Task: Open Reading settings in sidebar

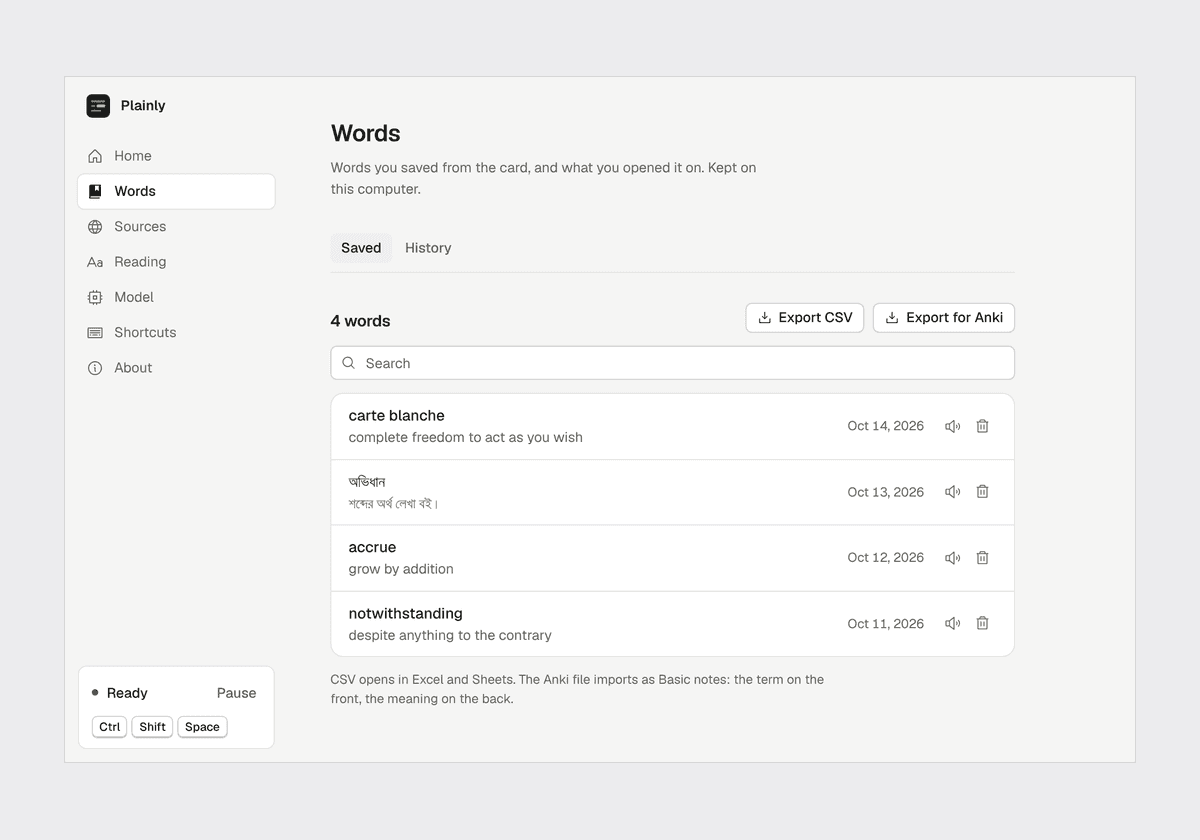Action: 176,262
